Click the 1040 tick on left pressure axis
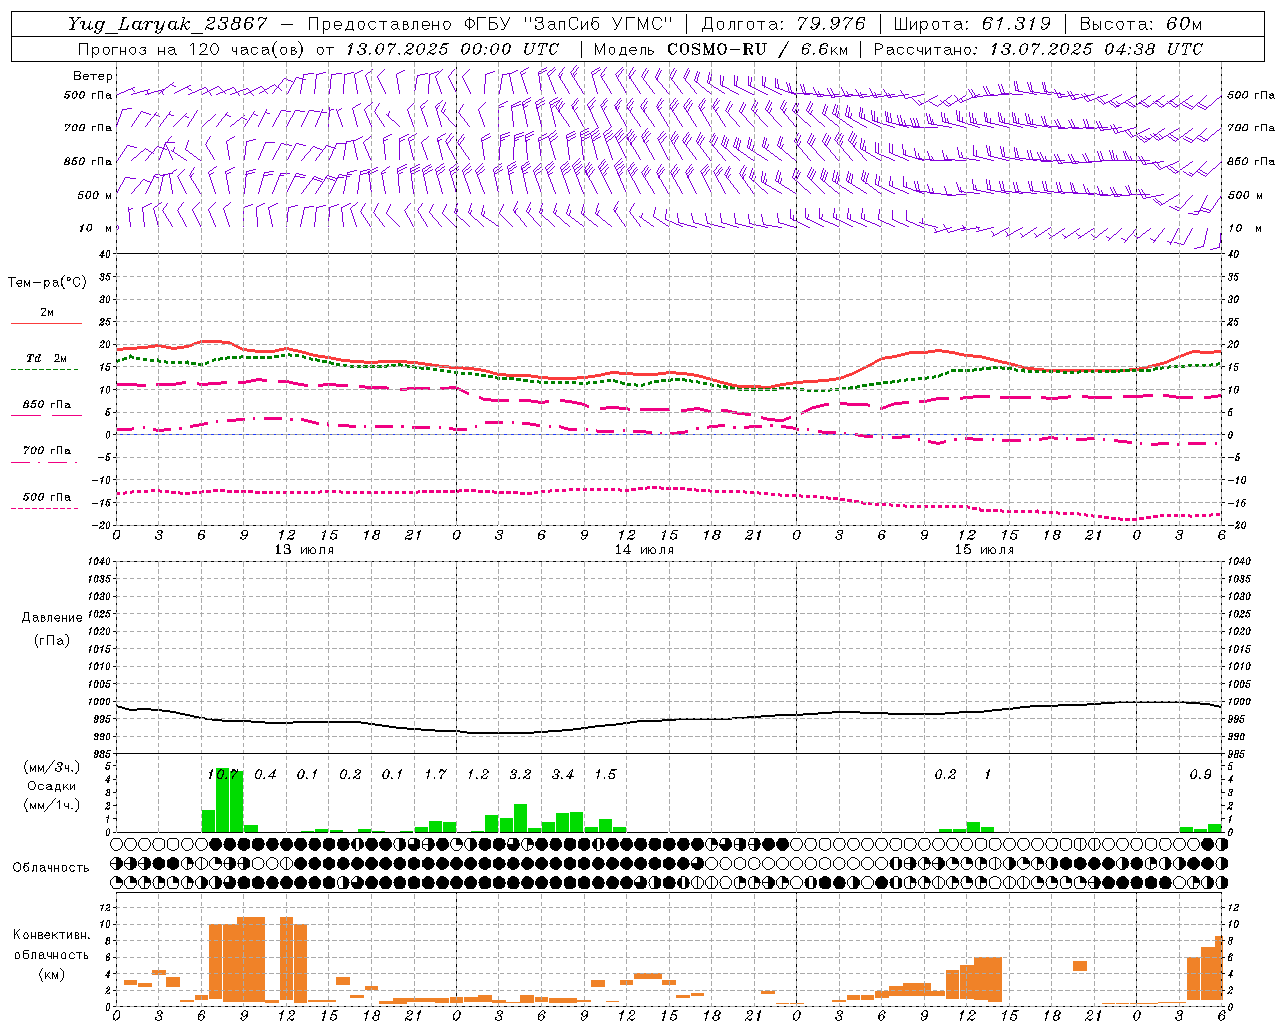The image size is (1280, 1024). pos(97,561)
